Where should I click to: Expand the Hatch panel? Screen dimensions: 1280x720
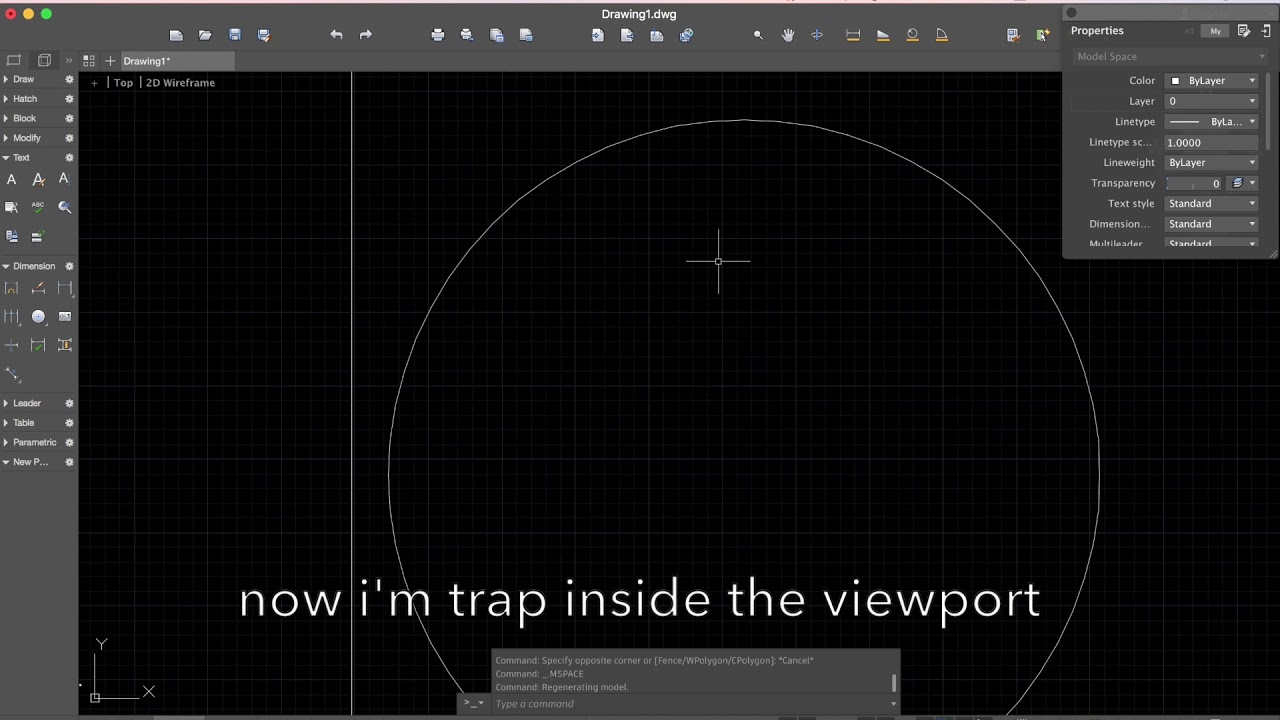(x=6, y=99)
